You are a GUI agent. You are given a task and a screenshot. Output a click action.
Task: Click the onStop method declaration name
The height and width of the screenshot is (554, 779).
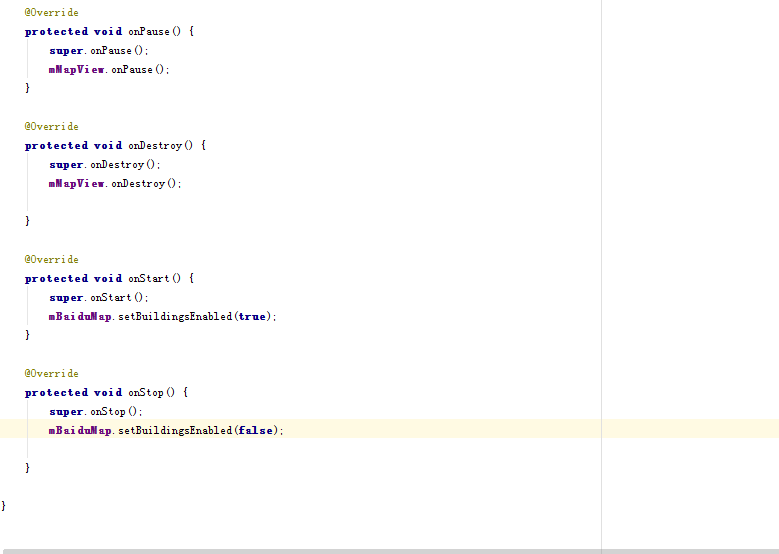point(146,393)
